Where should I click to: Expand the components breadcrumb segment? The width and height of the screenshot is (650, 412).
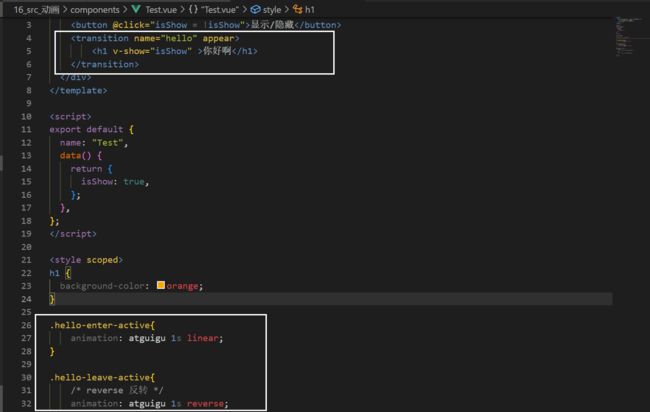coord(95,9)
